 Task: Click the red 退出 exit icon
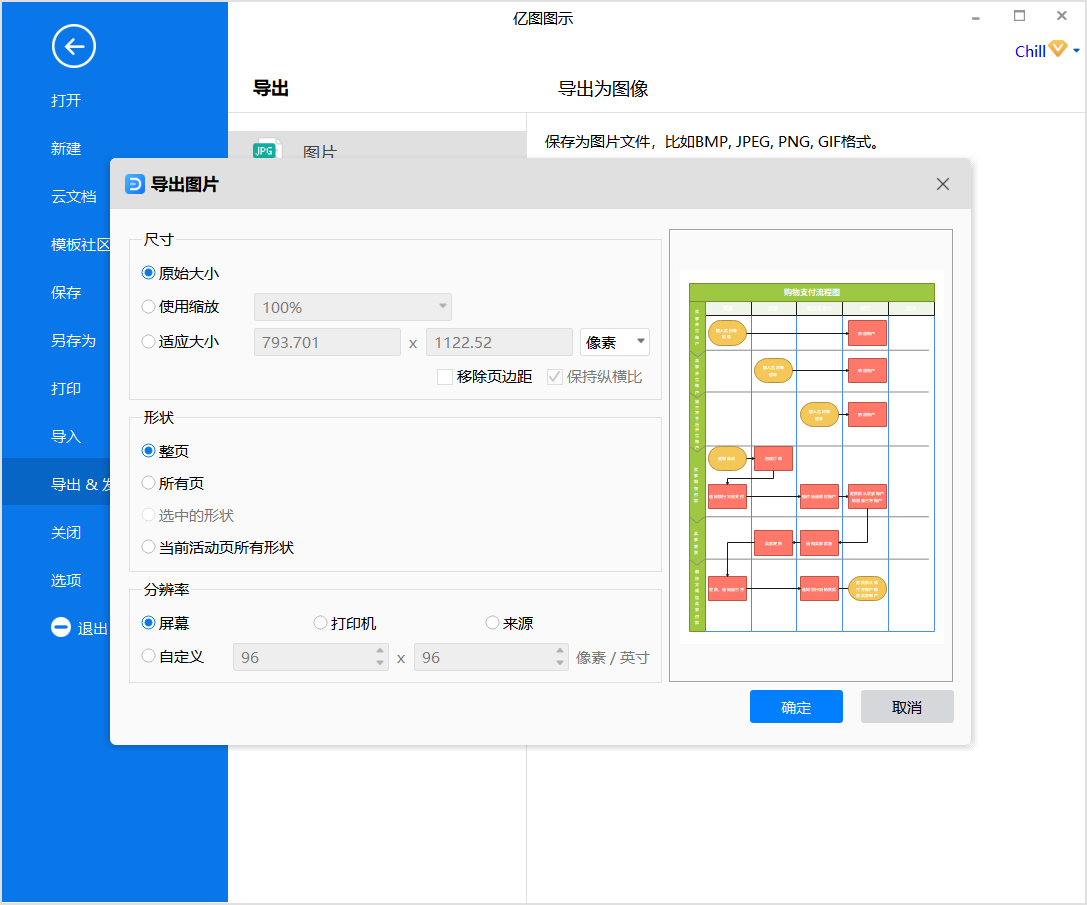[61, 627]
